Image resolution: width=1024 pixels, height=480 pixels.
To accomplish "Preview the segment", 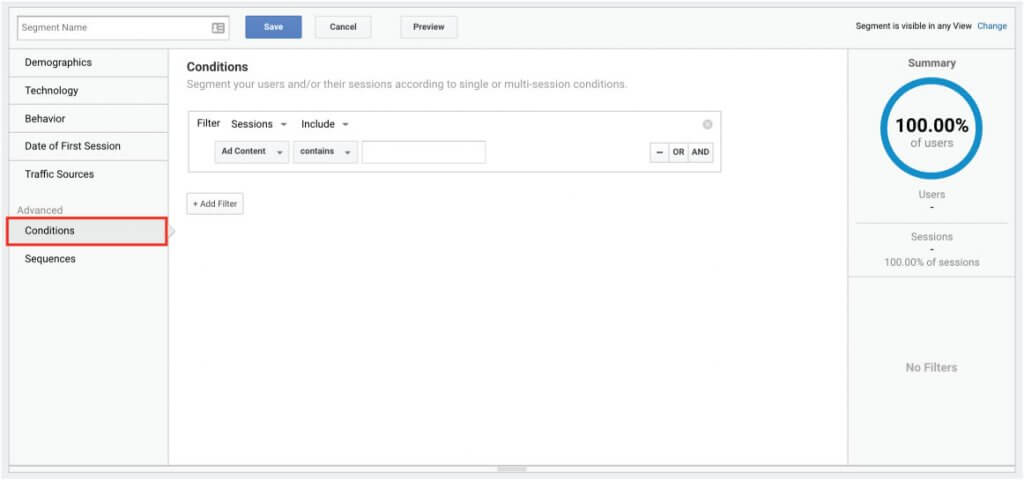I will click(429, 27).
